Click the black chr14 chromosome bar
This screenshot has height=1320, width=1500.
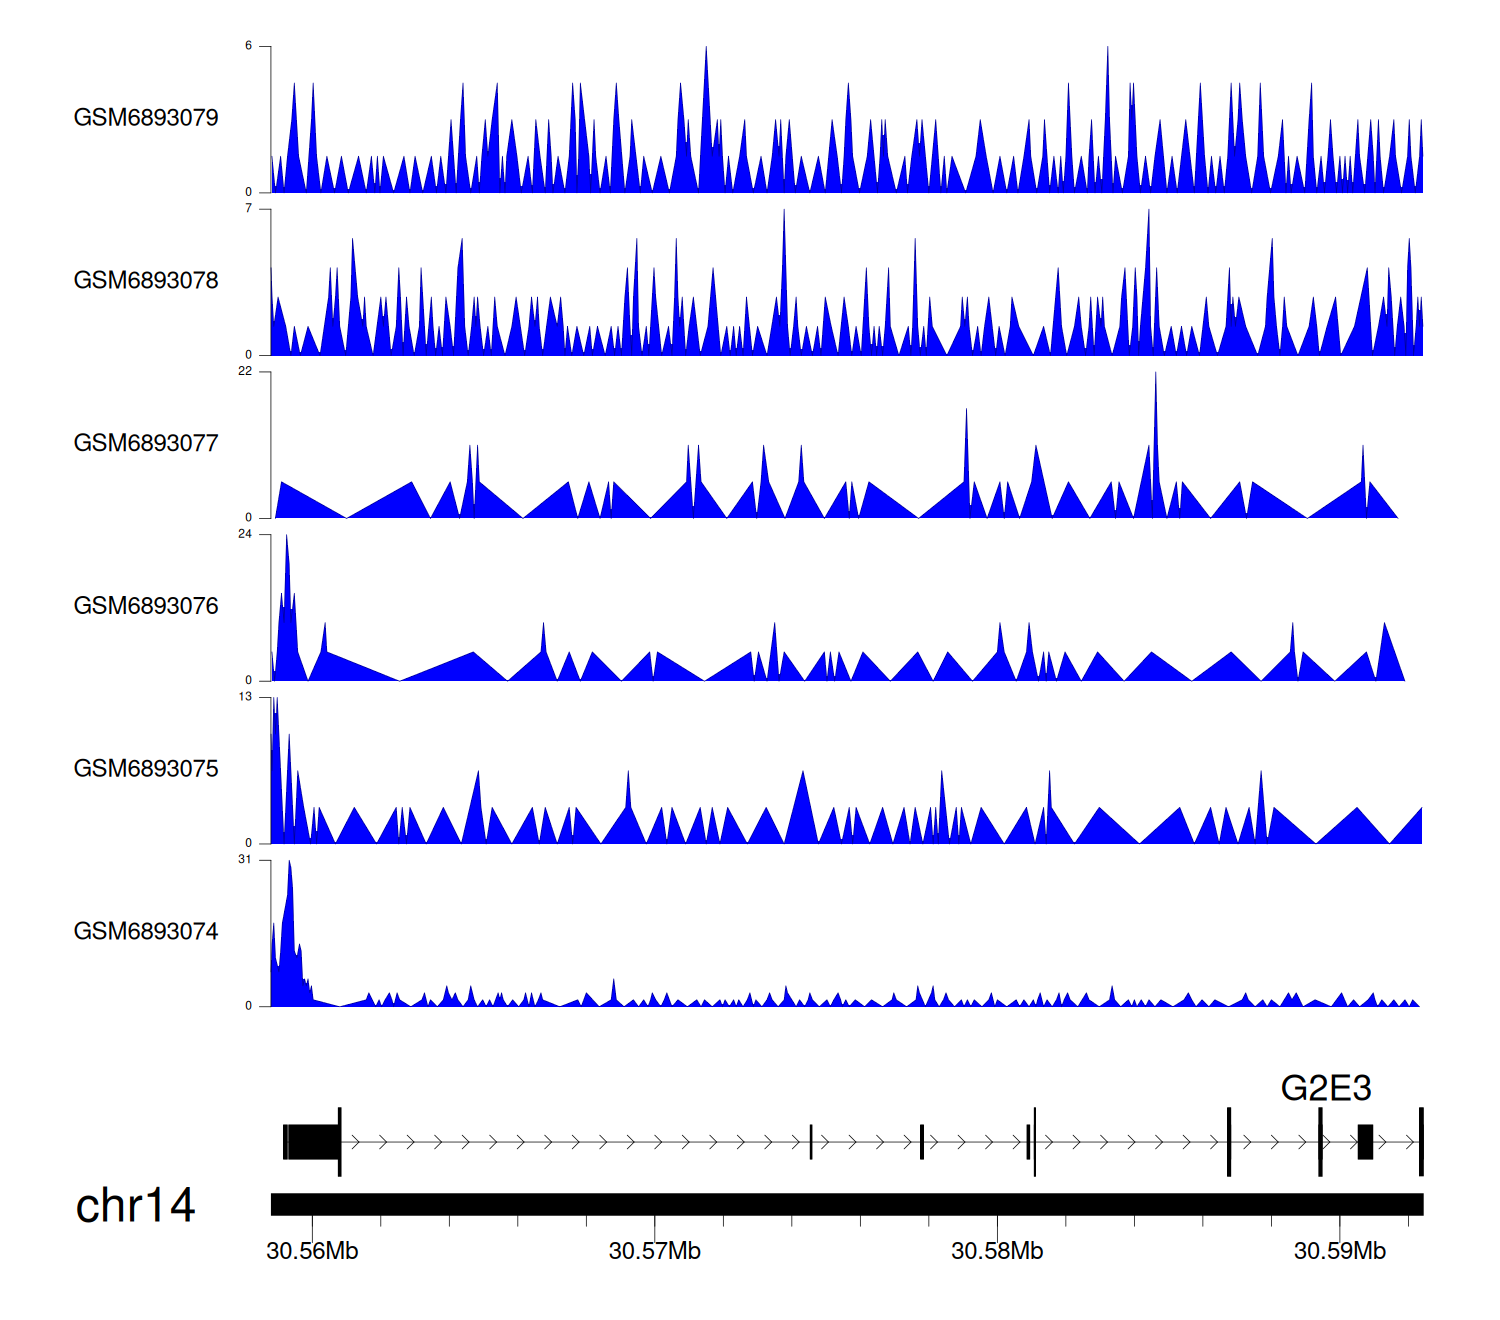click(846, 1204)
